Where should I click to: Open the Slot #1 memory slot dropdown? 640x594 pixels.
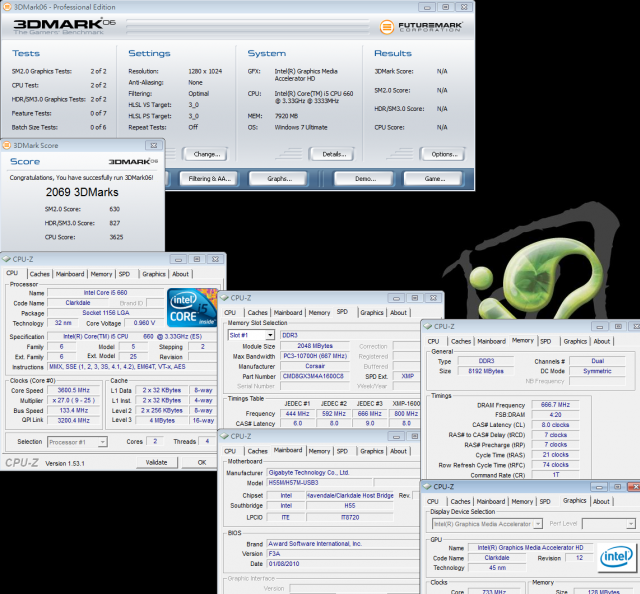[270, 335]
